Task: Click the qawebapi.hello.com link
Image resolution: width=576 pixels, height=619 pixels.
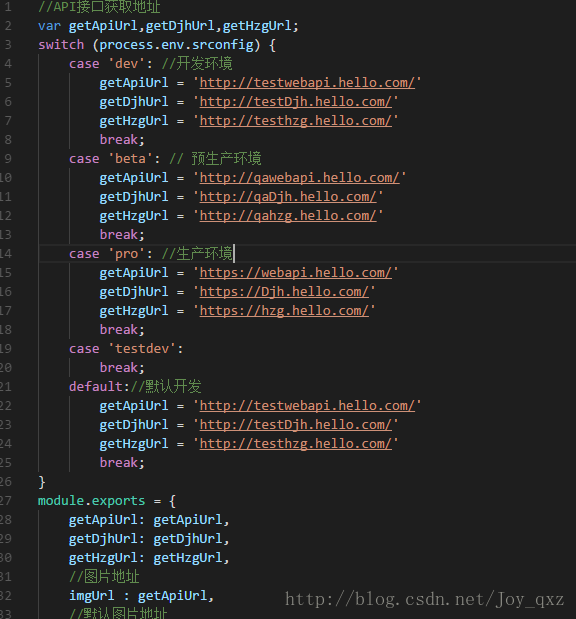Action: pyautogui.click(x=300, y=178)
